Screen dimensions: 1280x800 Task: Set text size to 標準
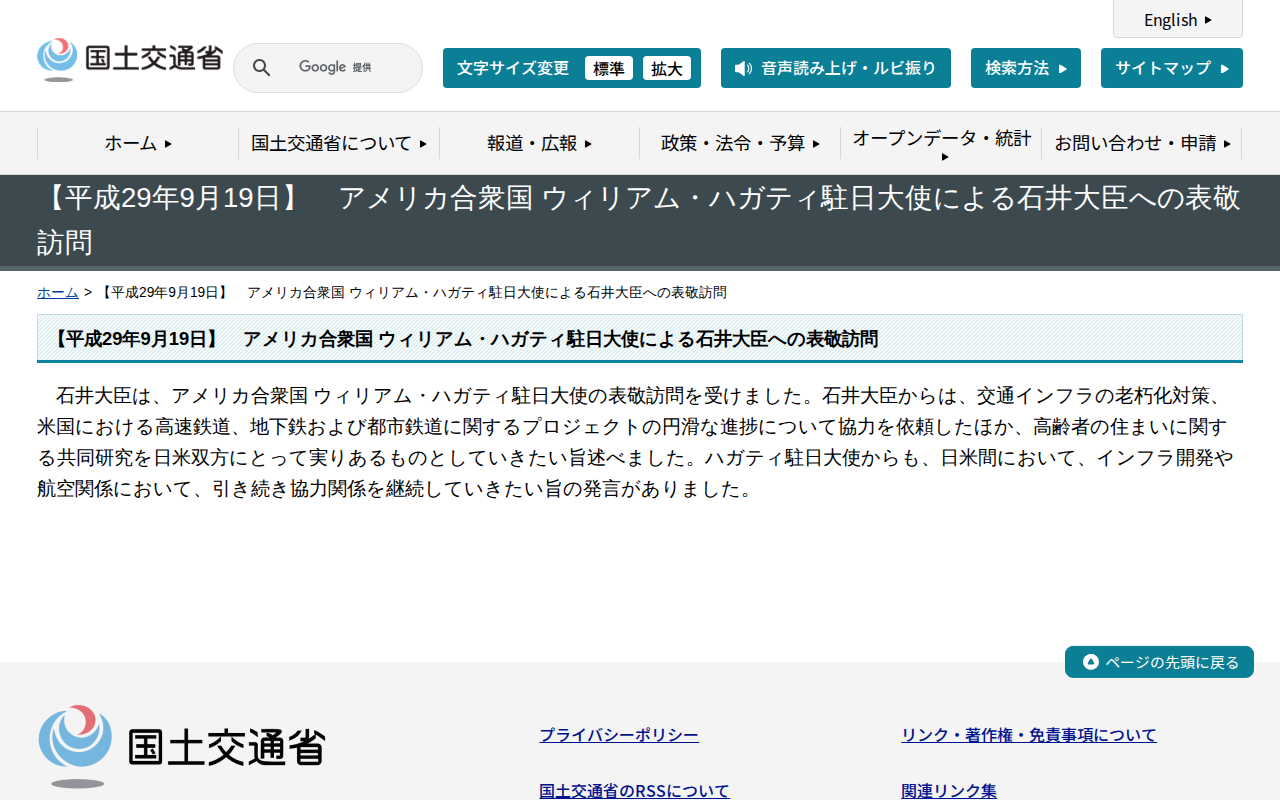[x=609, y=68]
